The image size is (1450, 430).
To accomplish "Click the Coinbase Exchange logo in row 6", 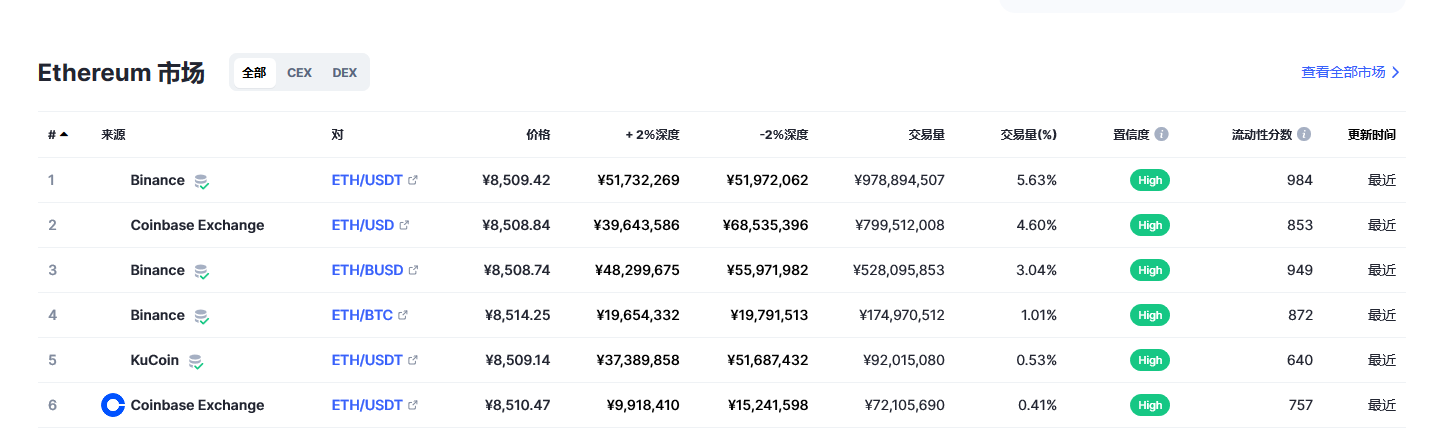I will (x=113, y=405).
